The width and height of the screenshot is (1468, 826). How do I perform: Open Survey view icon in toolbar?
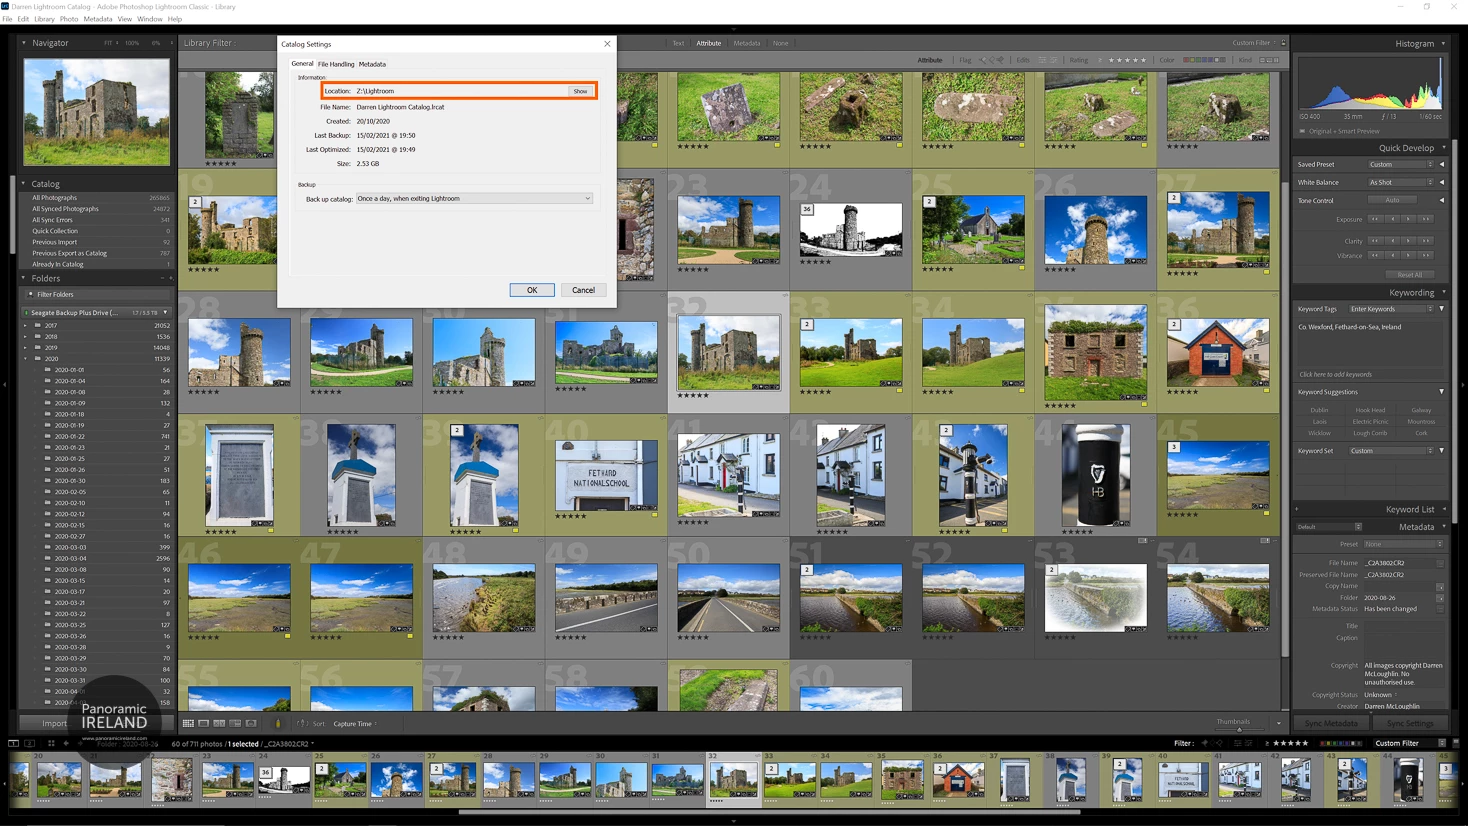coord(235,723)
